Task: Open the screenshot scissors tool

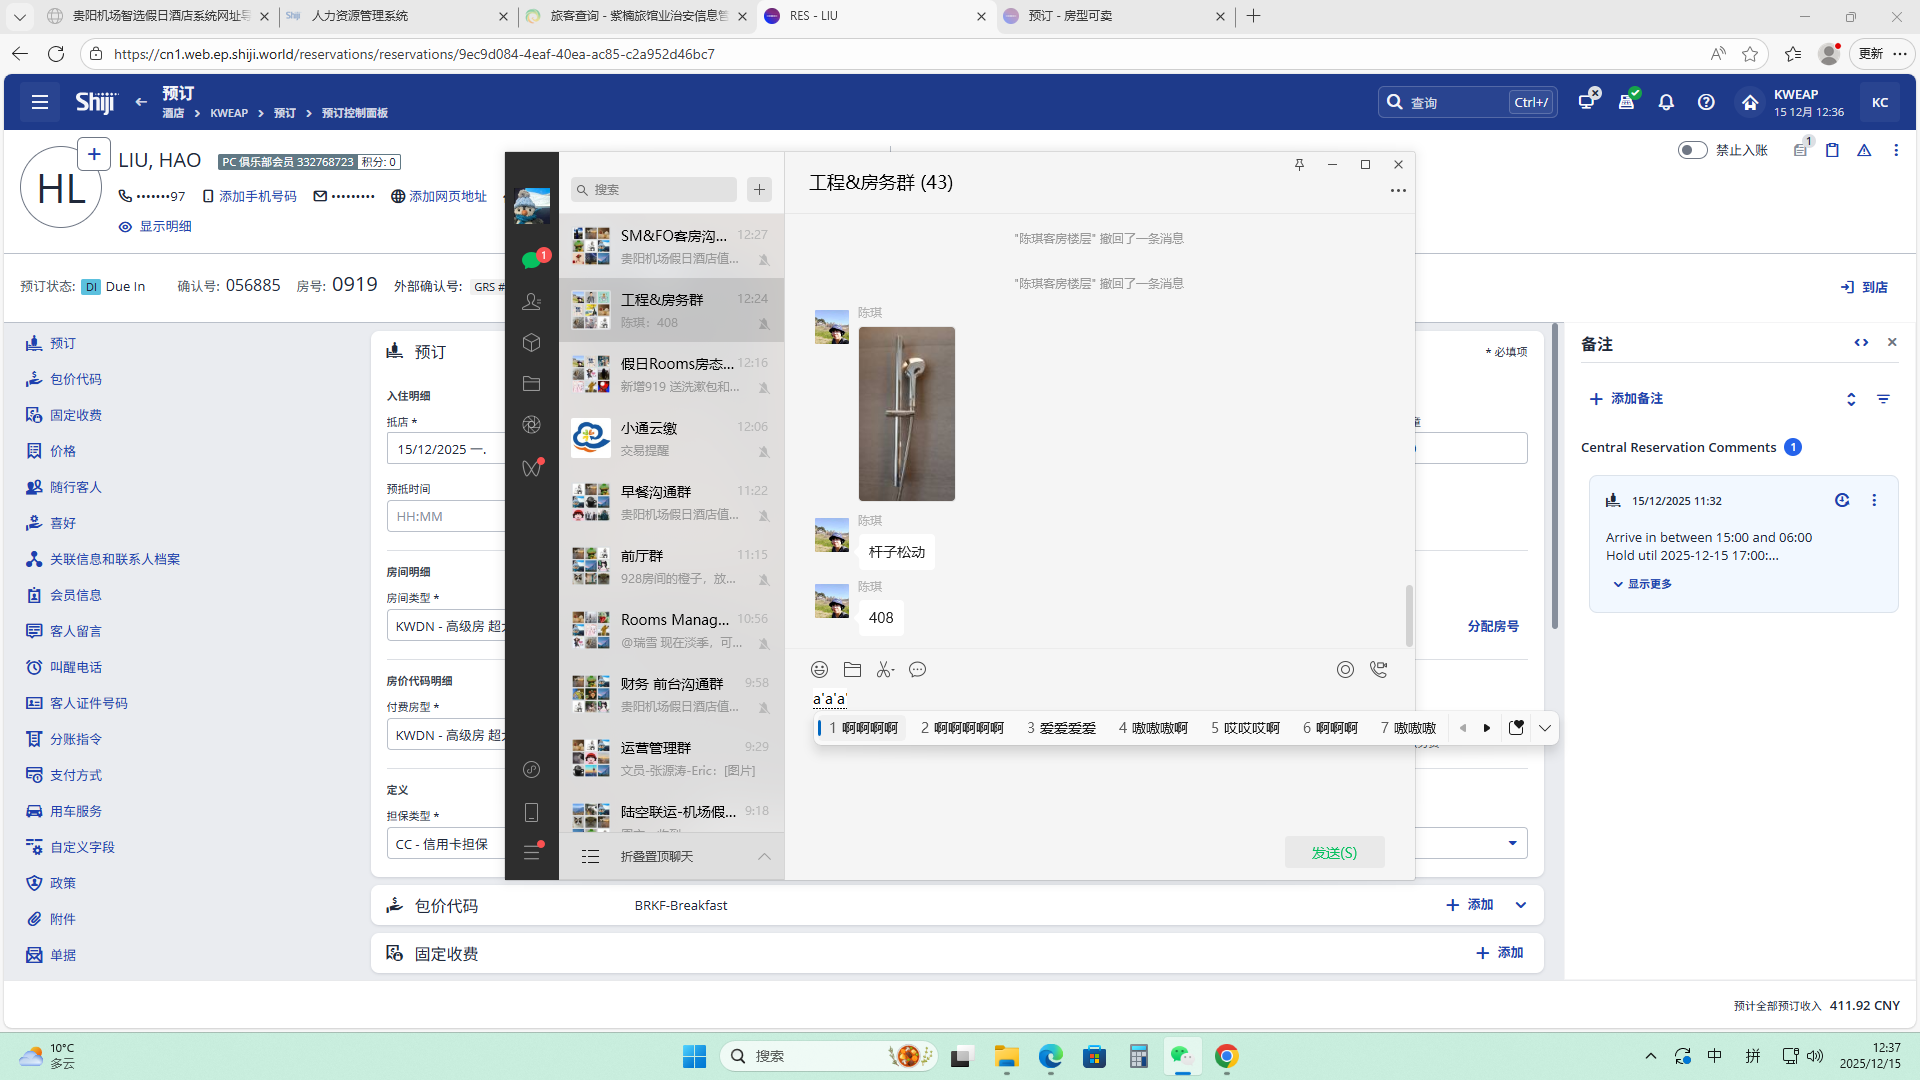Action: (x=885, y=670)
